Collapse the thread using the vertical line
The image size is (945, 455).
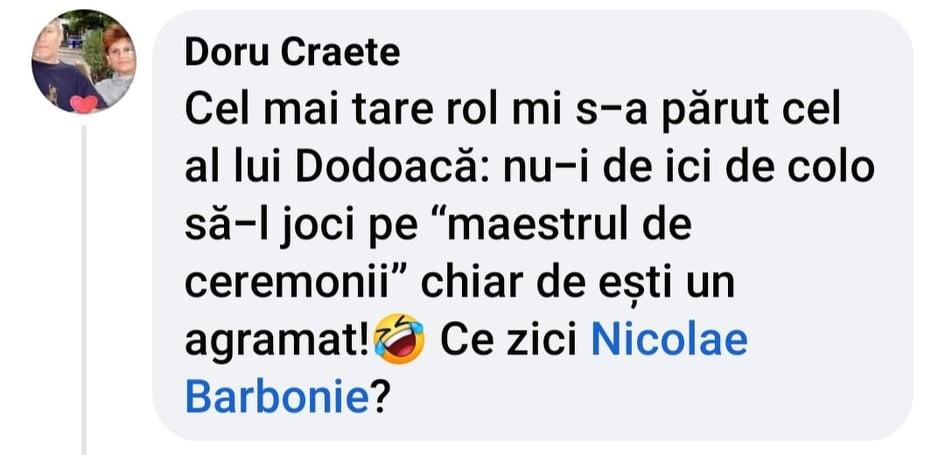point(84,289)
